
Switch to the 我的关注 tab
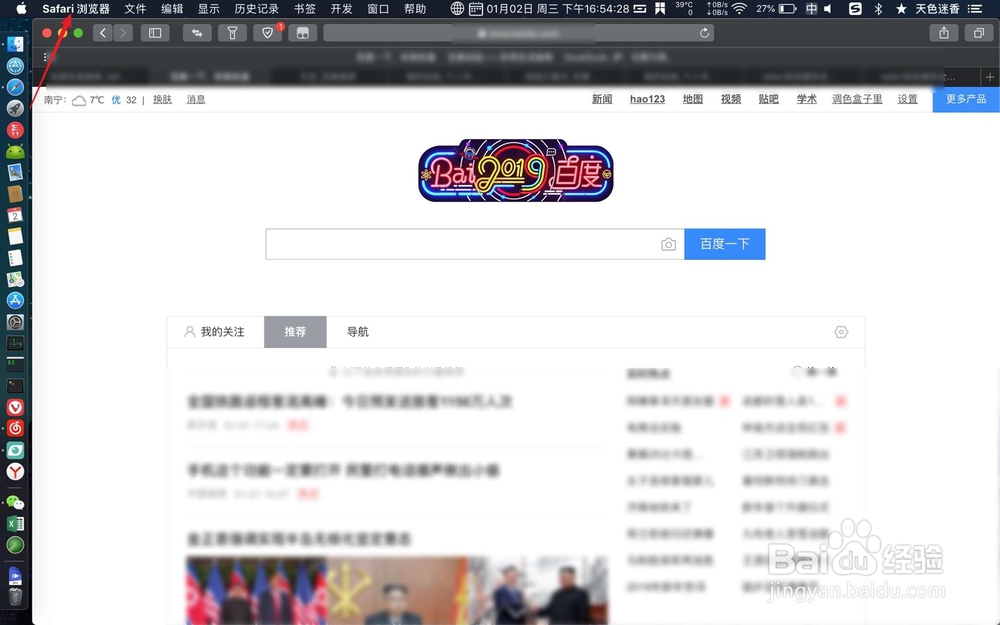(215, 332)
